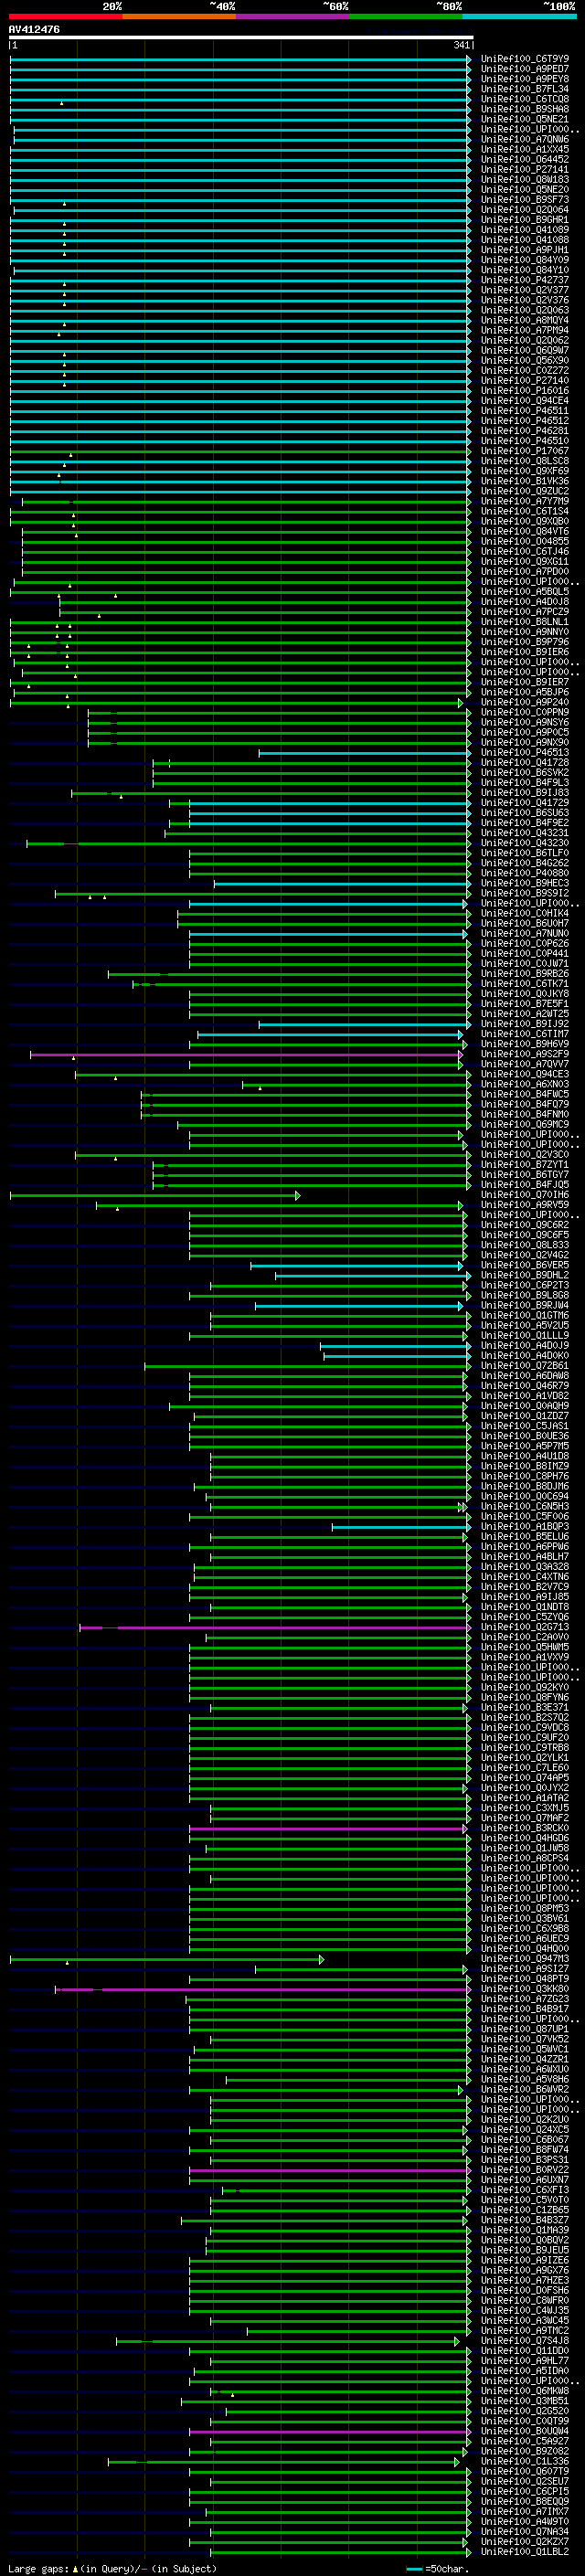Image resolution: width=585 pixels, height=2576 pixels.
Task: Open hit UniRef100_B9SF73
Action: [x=525, y=200]
